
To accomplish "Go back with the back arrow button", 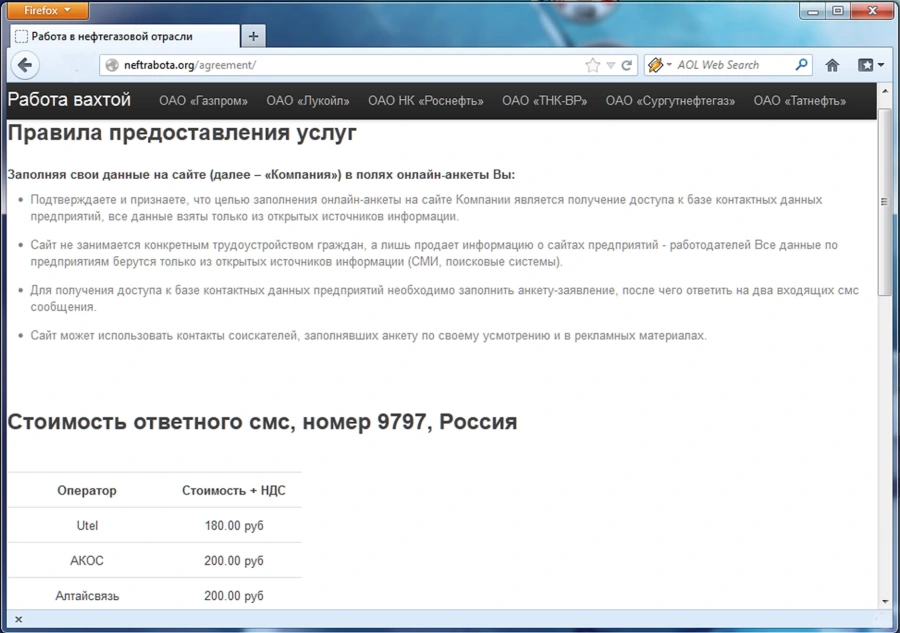I will (25, 65).
